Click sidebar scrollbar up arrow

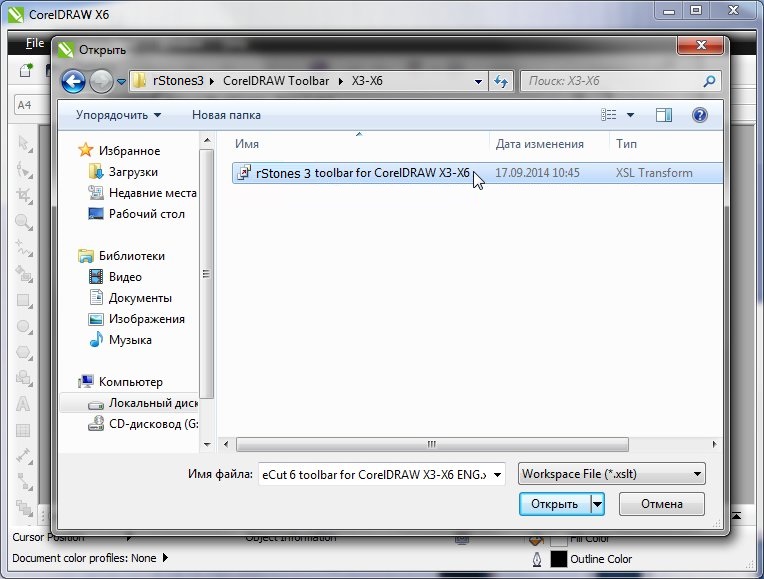[207, 140]
